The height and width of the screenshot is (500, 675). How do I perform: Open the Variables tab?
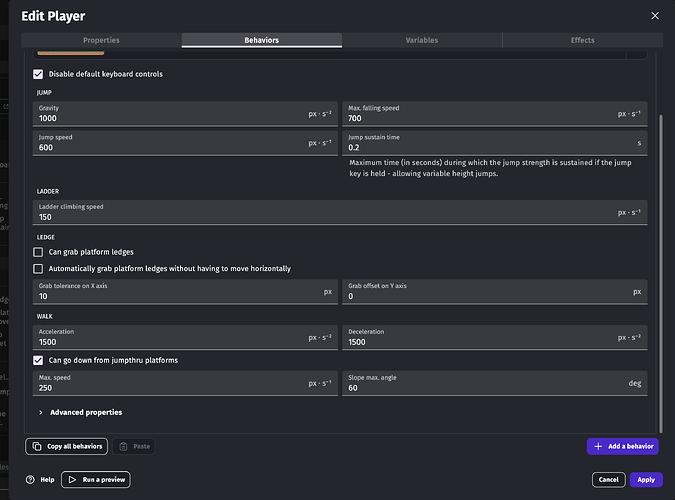pos(421,40)
